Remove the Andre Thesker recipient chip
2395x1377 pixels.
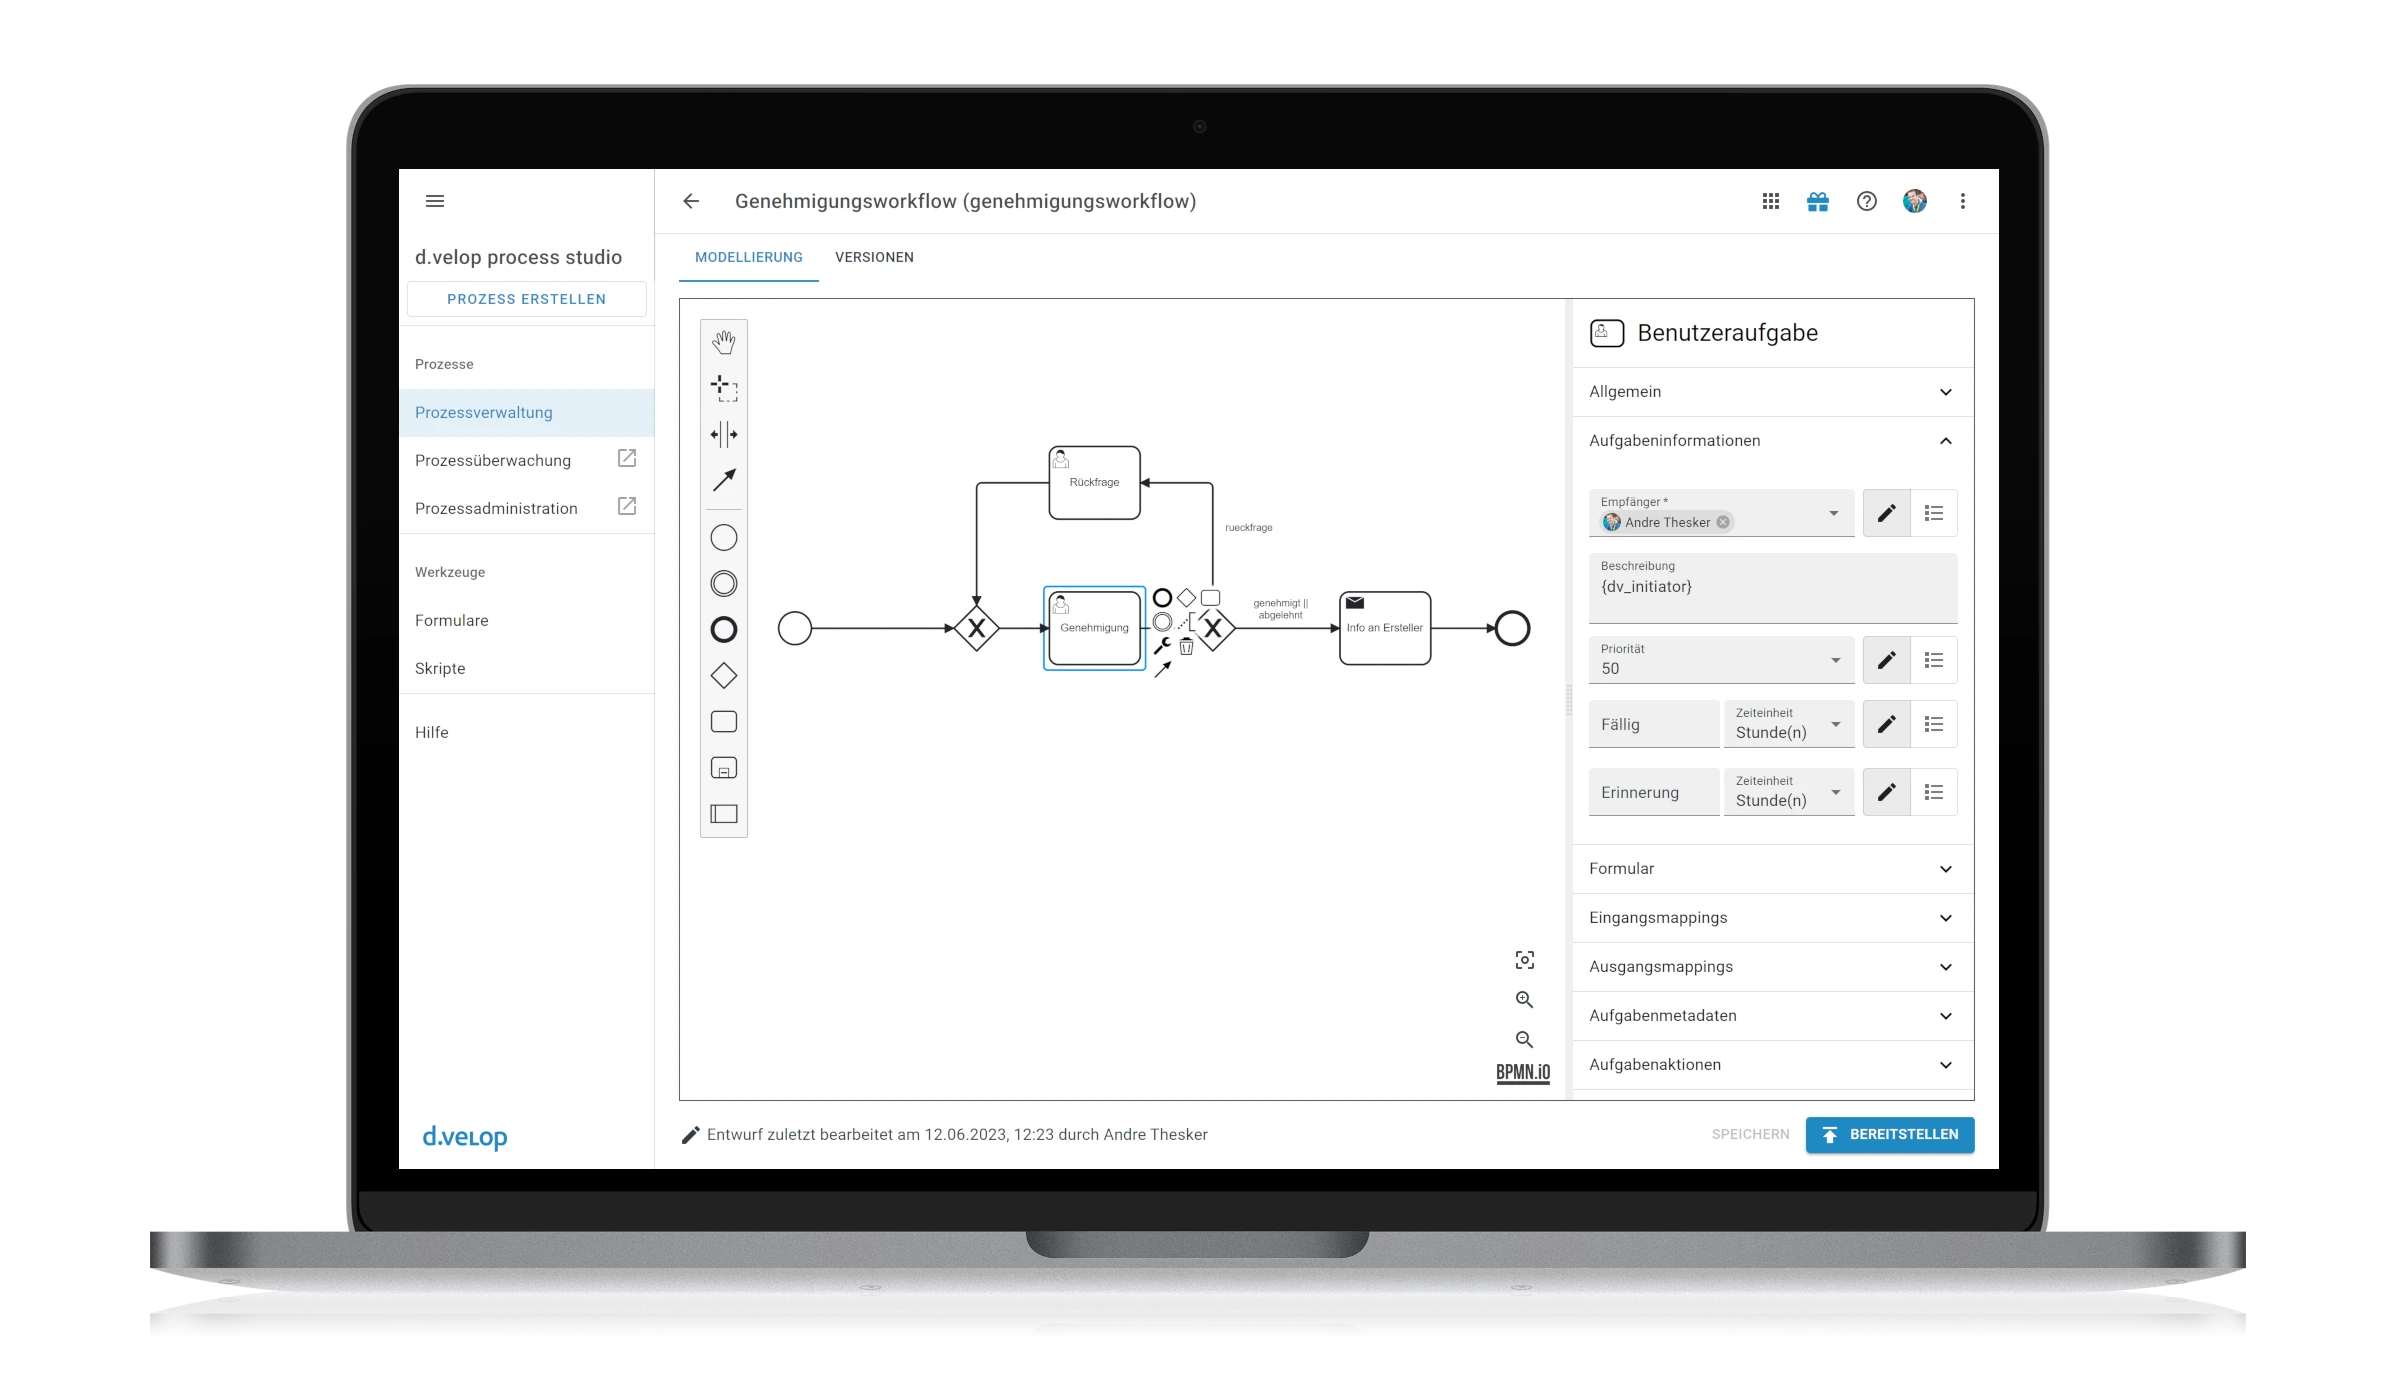[x=1723, y=522]
